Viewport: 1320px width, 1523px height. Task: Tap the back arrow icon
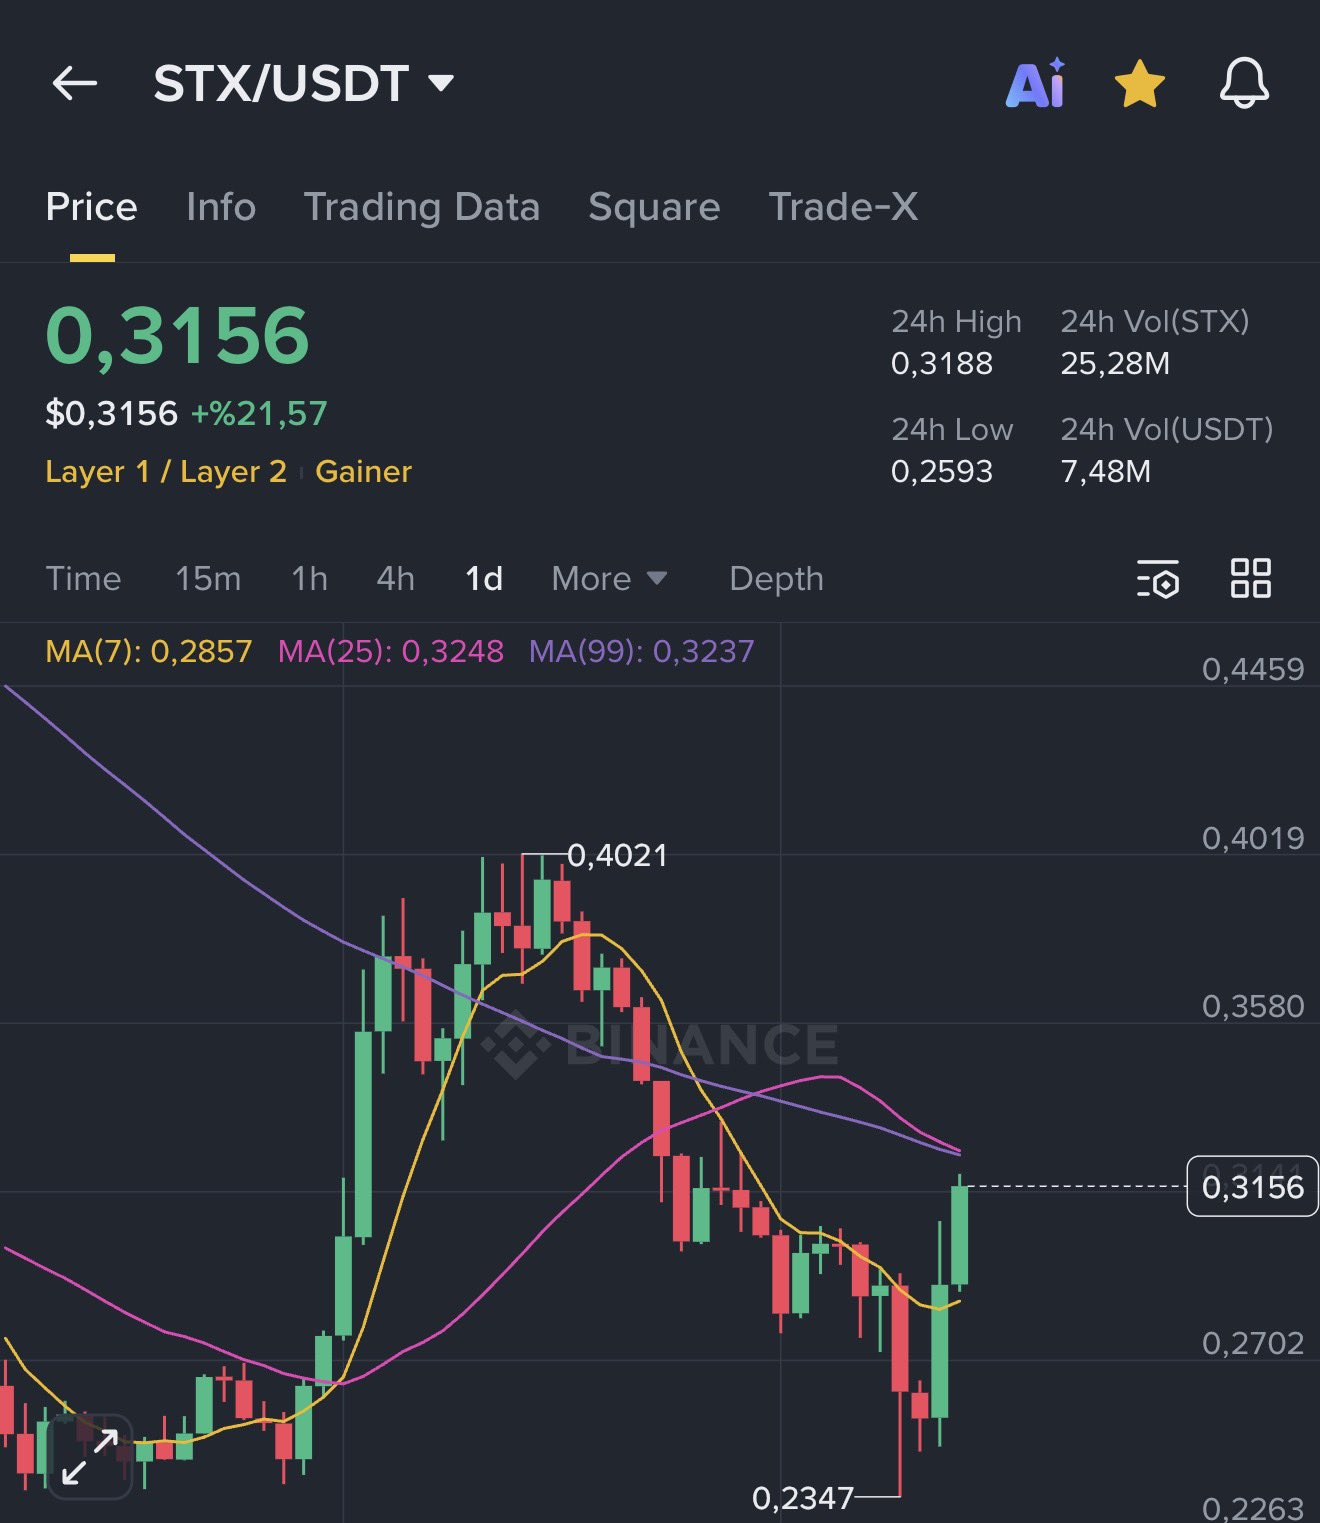coord(74,83)
